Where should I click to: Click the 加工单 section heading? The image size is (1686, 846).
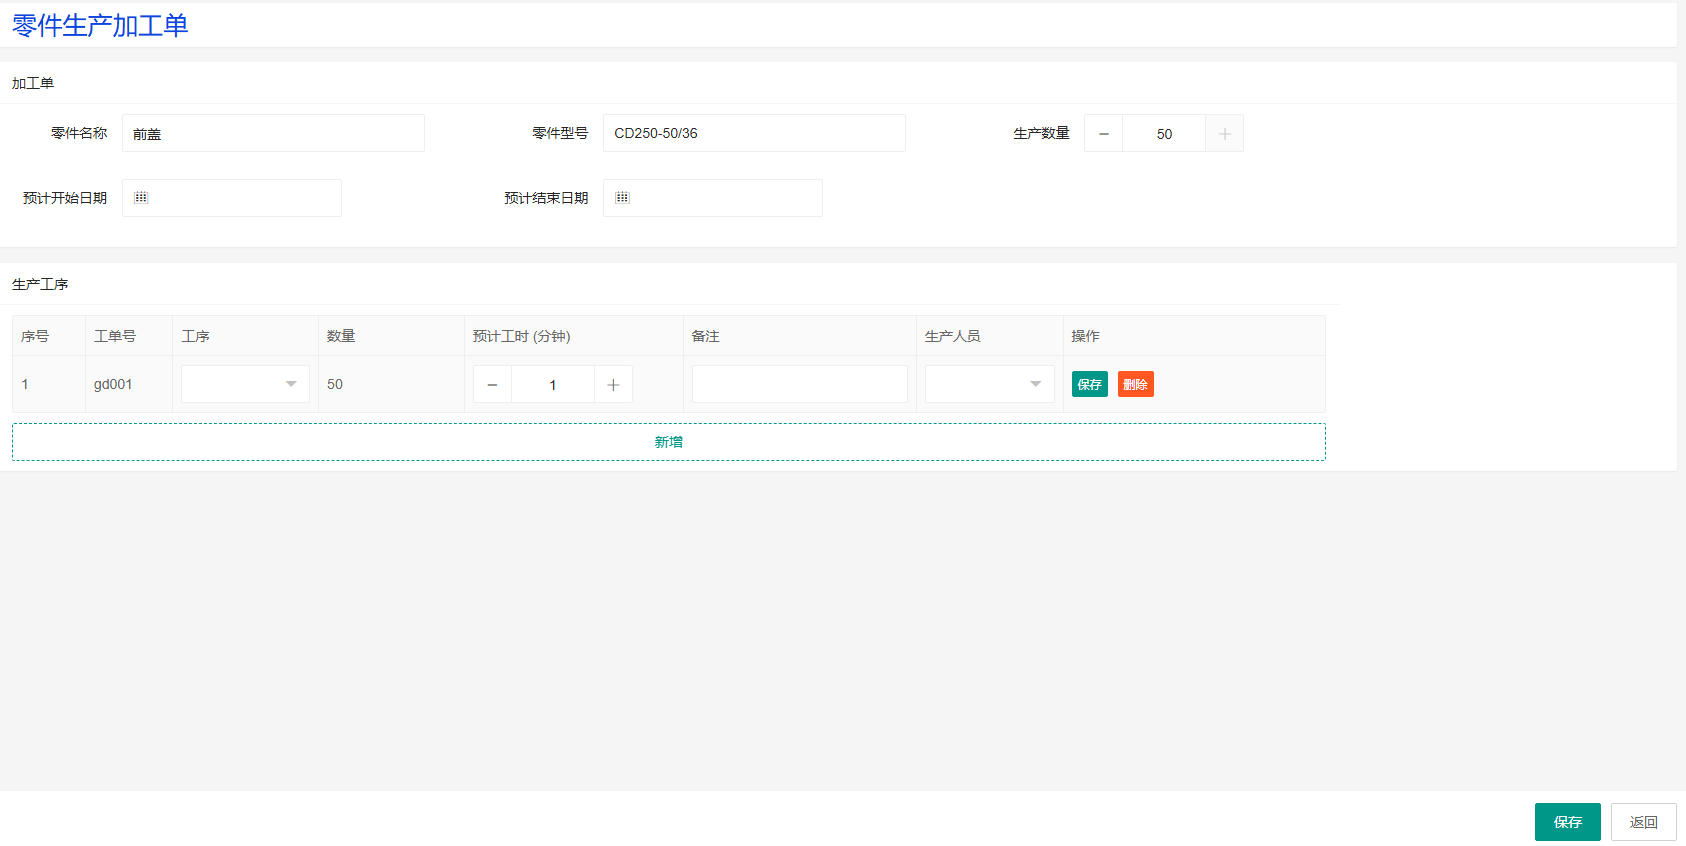(33, 83)
